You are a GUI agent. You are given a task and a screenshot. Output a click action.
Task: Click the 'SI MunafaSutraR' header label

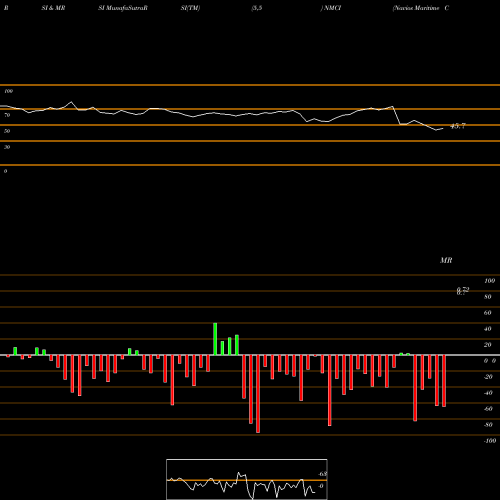(123, 8)
